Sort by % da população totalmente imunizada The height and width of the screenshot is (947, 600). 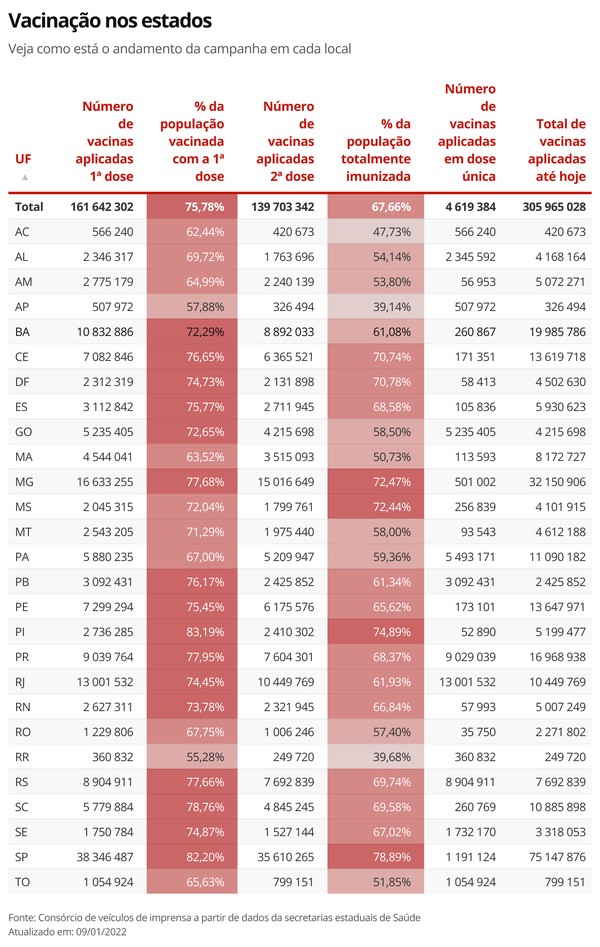click(x=376, y=150)
